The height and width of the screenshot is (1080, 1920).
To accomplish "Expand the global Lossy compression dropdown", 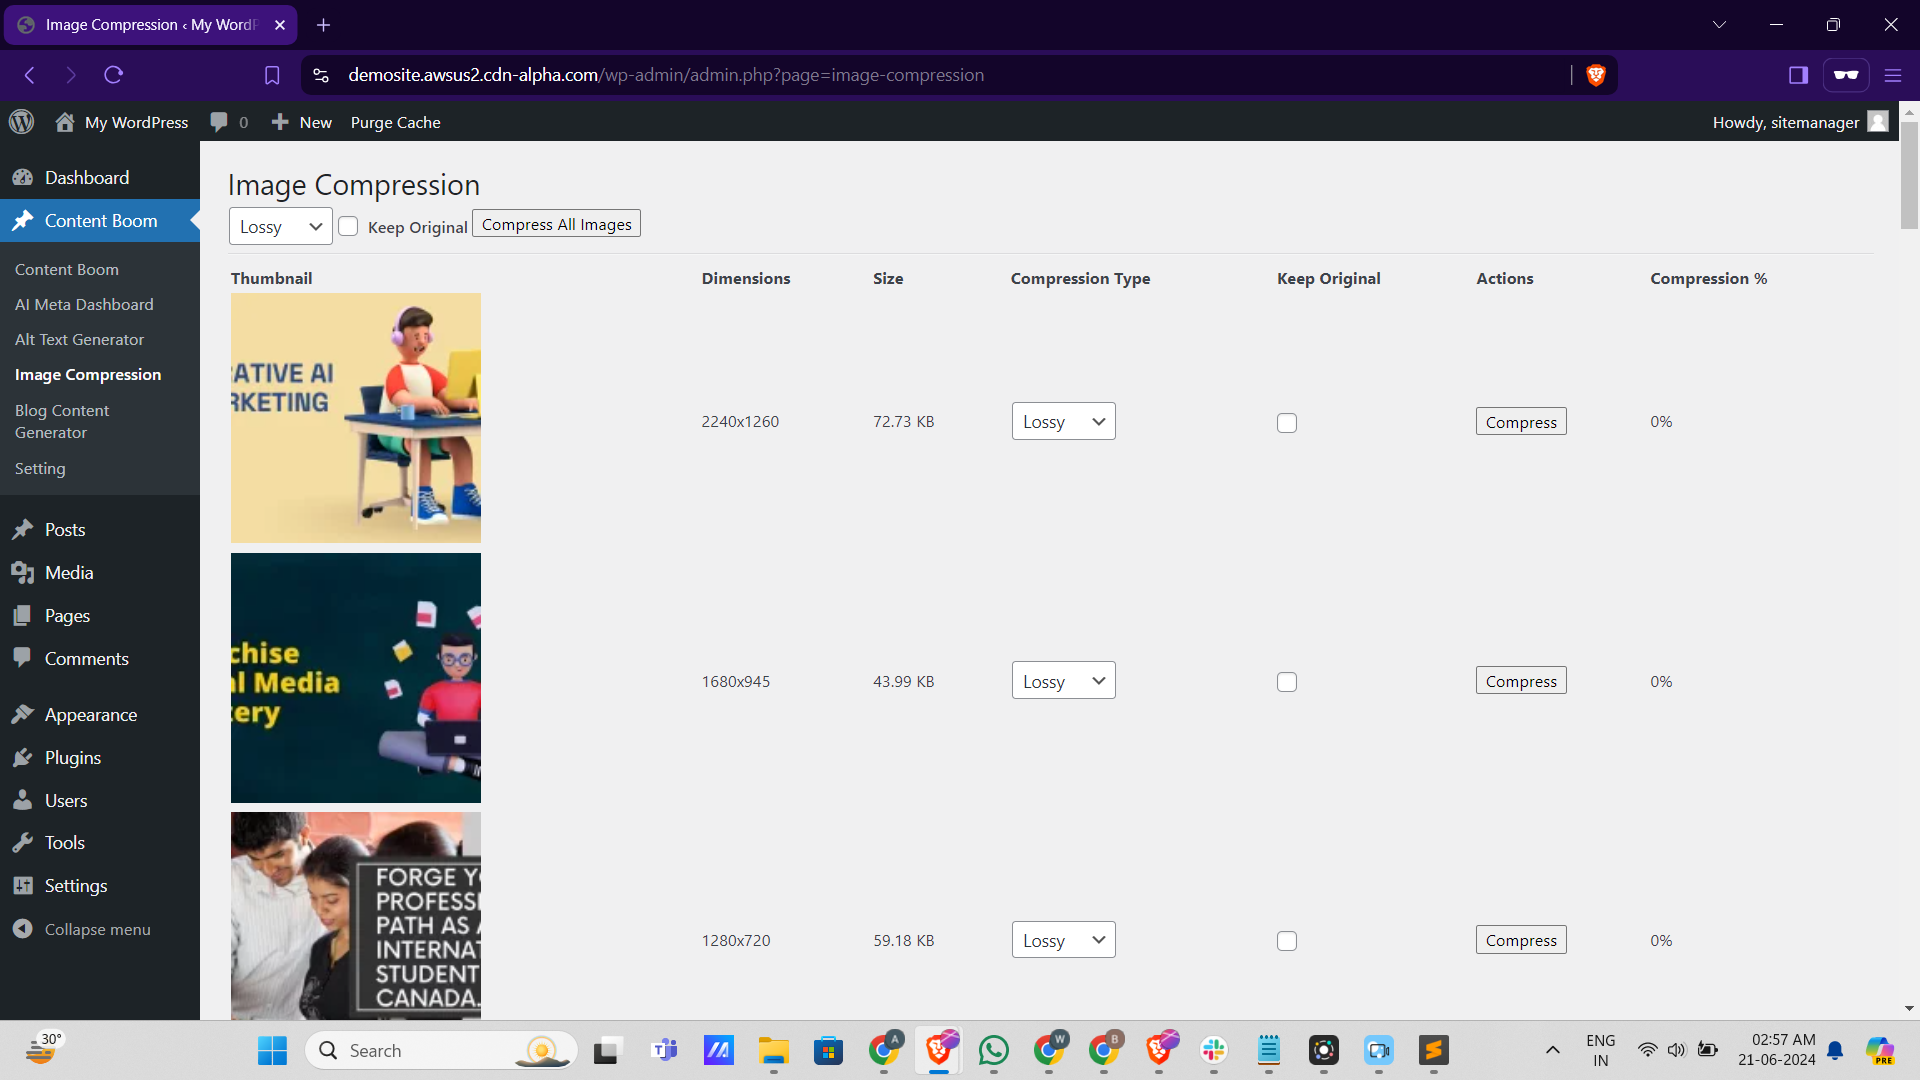I will pyautogui.click(x=281, y=227).
